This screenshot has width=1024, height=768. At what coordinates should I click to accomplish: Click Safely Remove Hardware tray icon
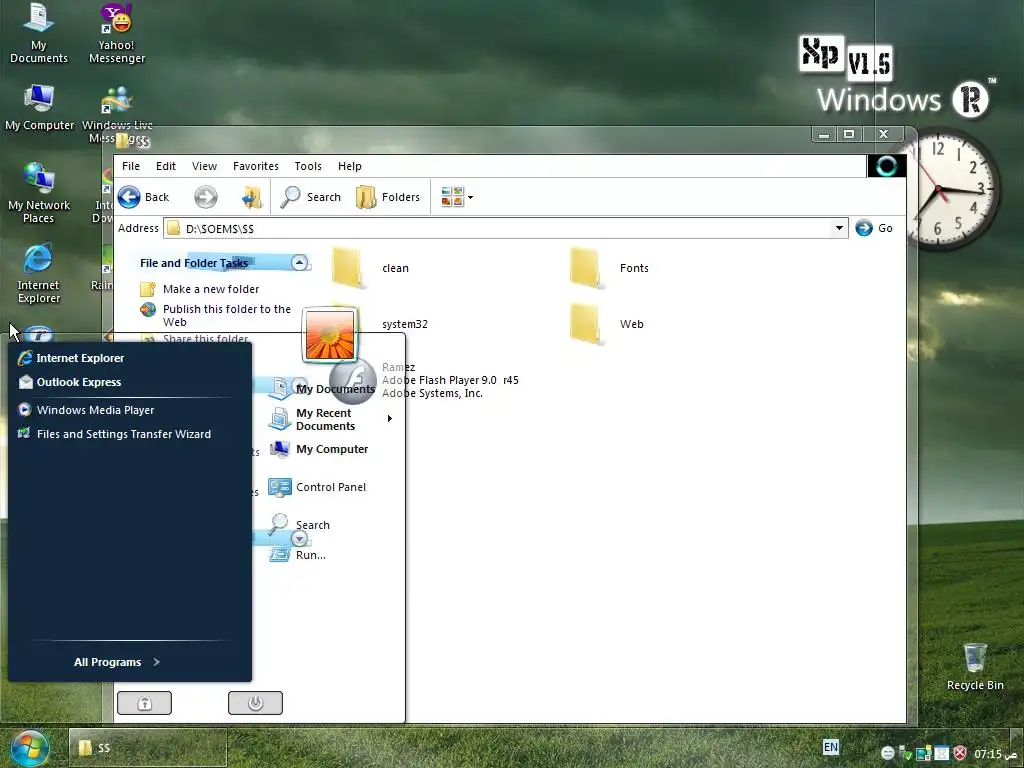(x=905, y=754)
